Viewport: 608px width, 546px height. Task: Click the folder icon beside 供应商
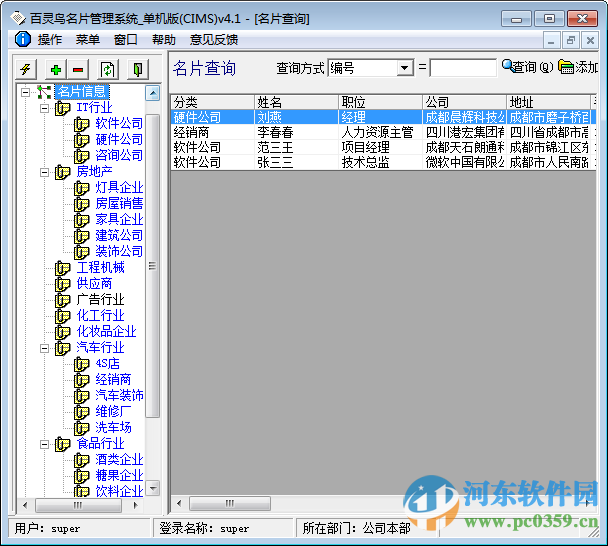(62, 284)
